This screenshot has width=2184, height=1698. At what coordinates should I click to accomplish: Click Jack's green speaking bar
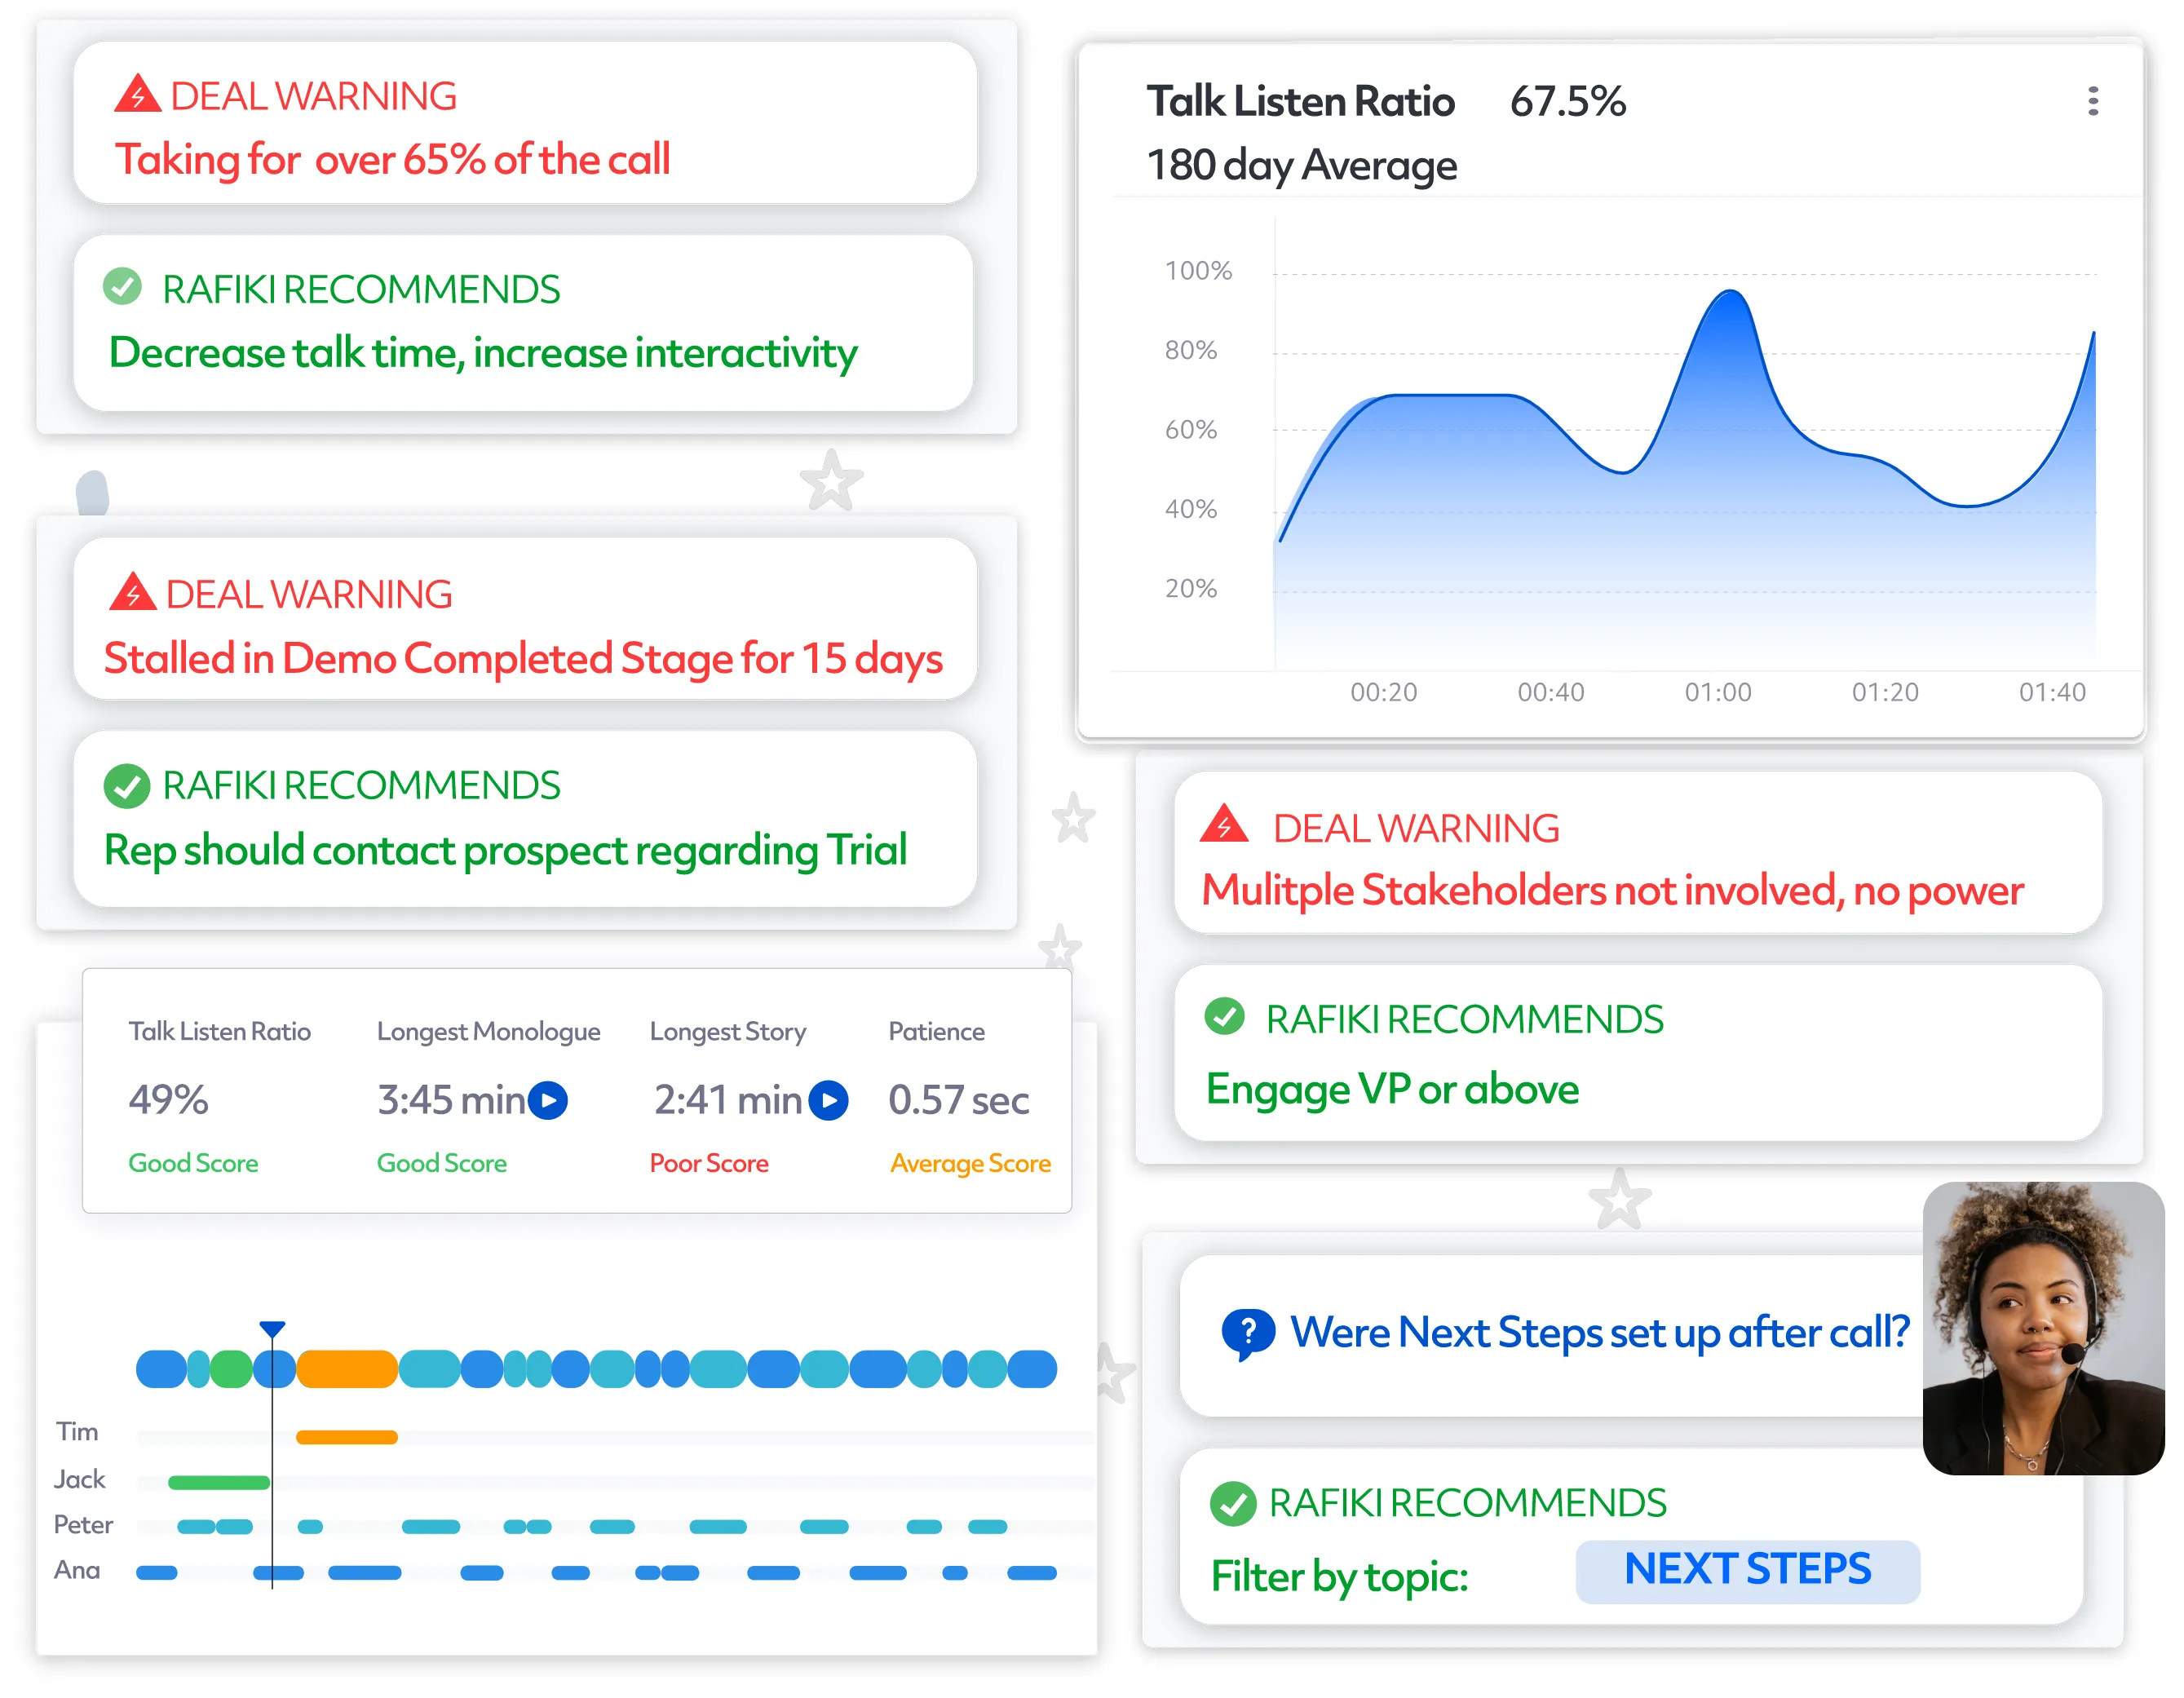[x=219, y=1482]
